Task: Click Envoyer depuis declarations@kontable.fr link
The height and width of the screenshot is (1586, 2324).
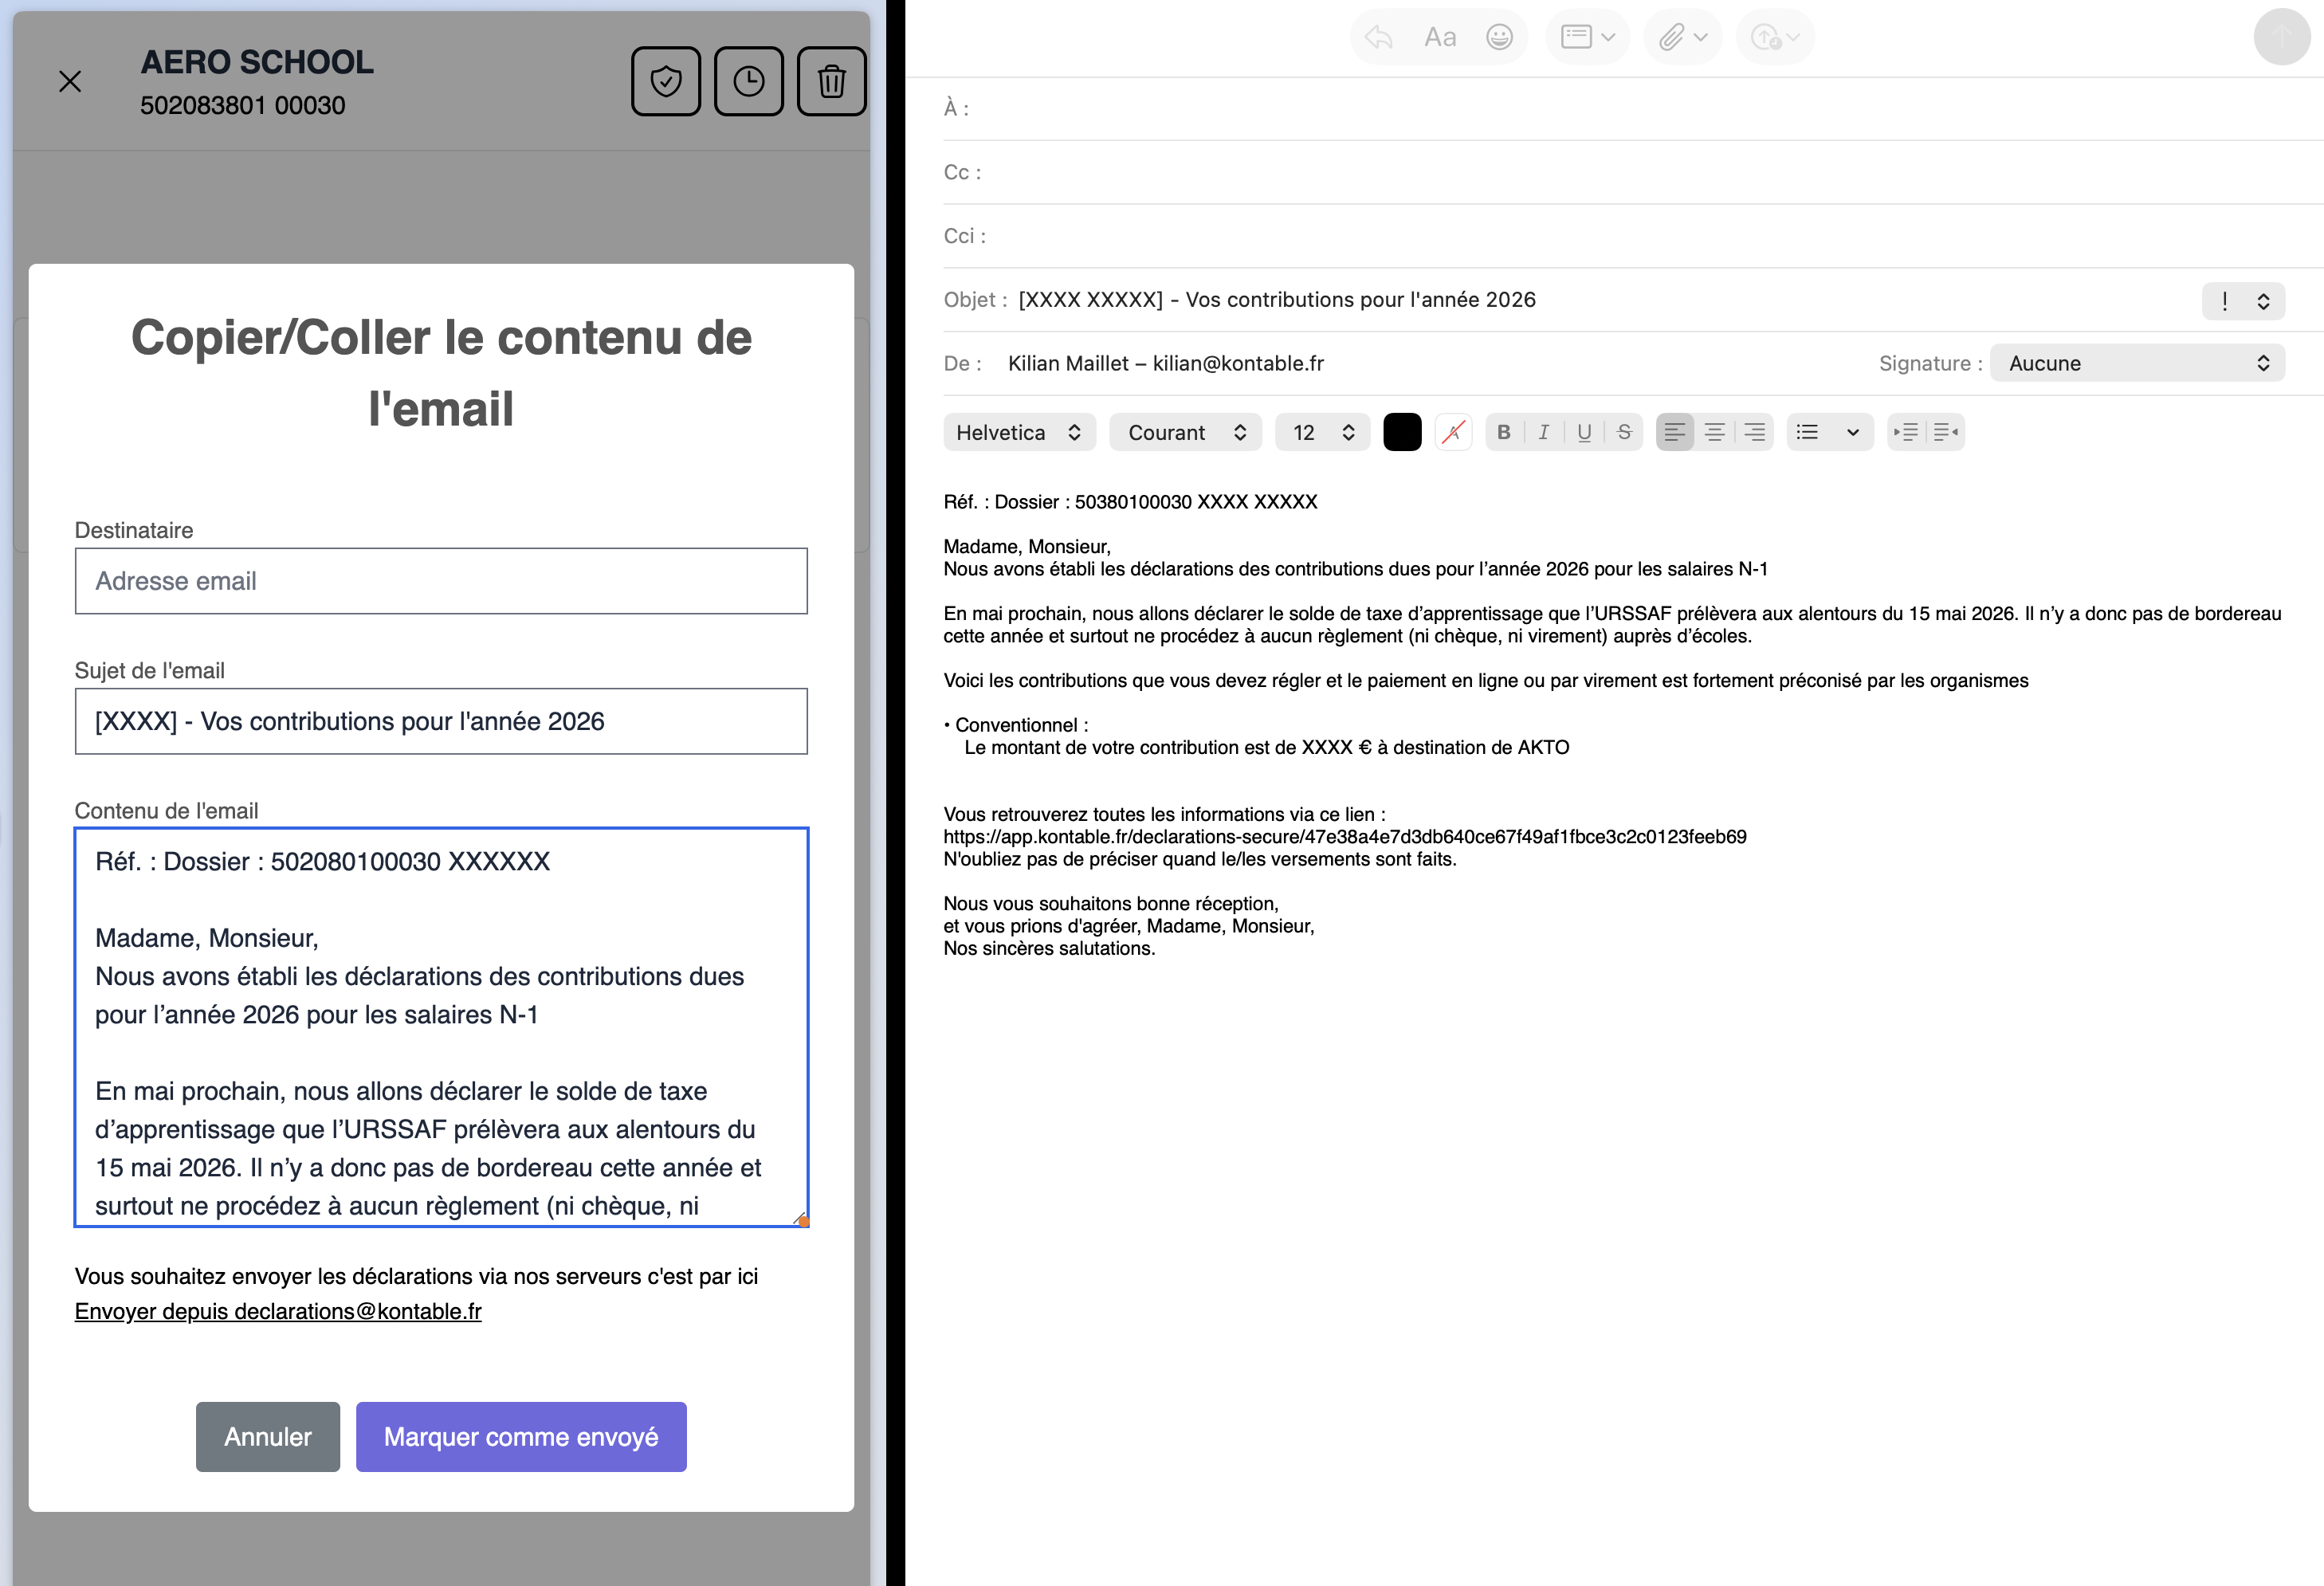Action: coord(278,1311)
